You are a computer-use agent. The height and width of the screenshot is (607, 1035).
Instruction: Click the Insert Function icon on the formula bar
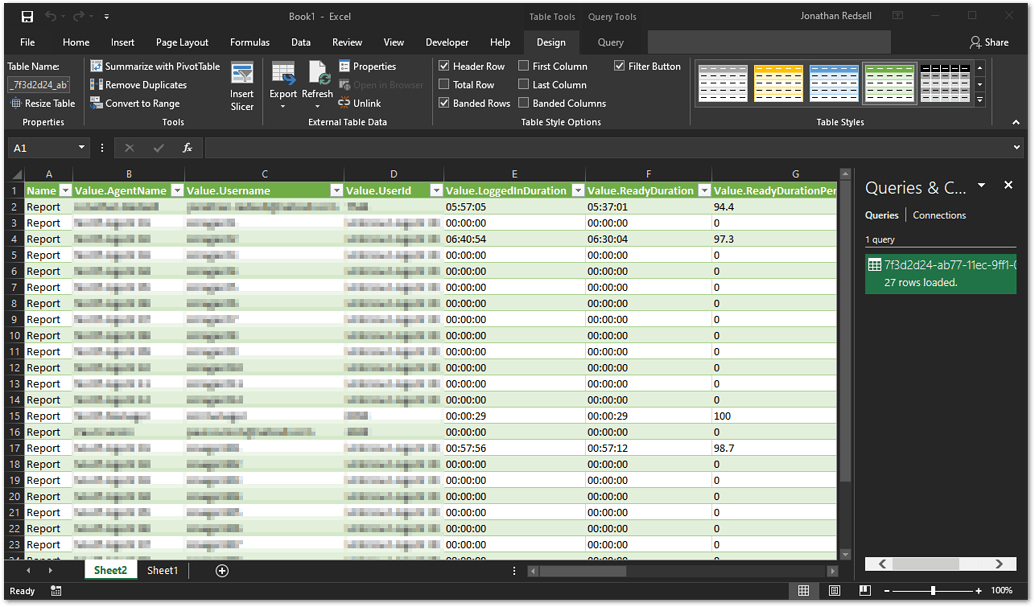186,147
